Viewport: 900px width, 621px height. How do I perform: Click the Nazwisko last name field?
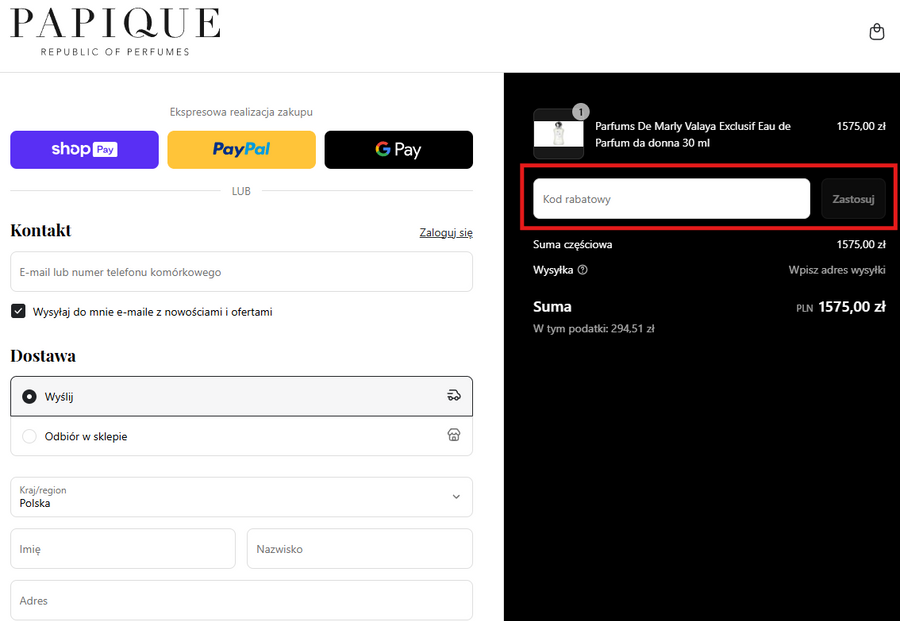click(x=359, y=549)
